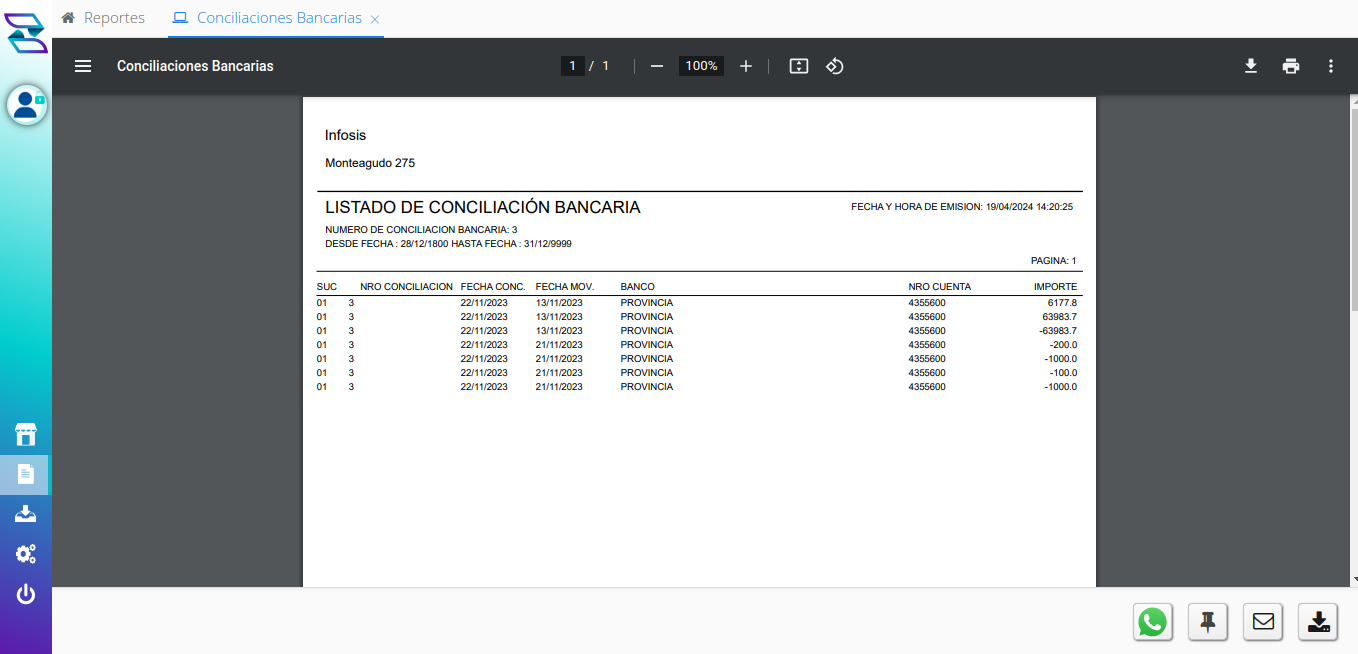Click the DESDE FECHA date range line
The height and width of the screenshot is (654, 1358).
tap(448, 244)
